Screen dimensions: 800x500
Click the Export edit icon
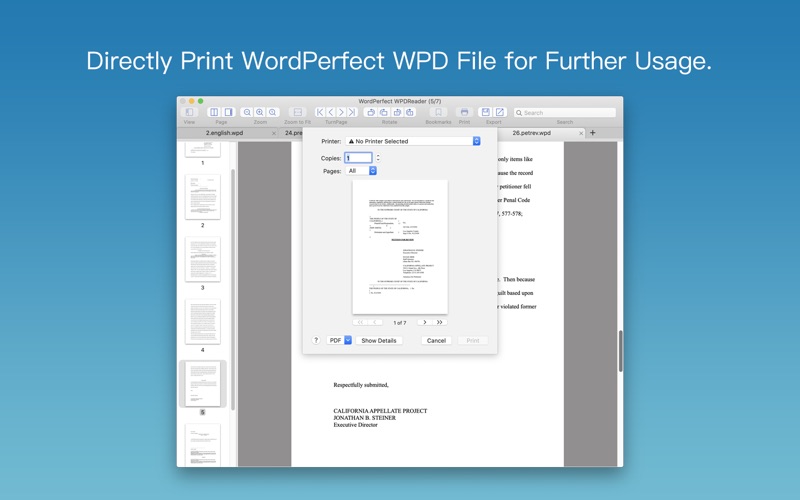tap(499, 112)
